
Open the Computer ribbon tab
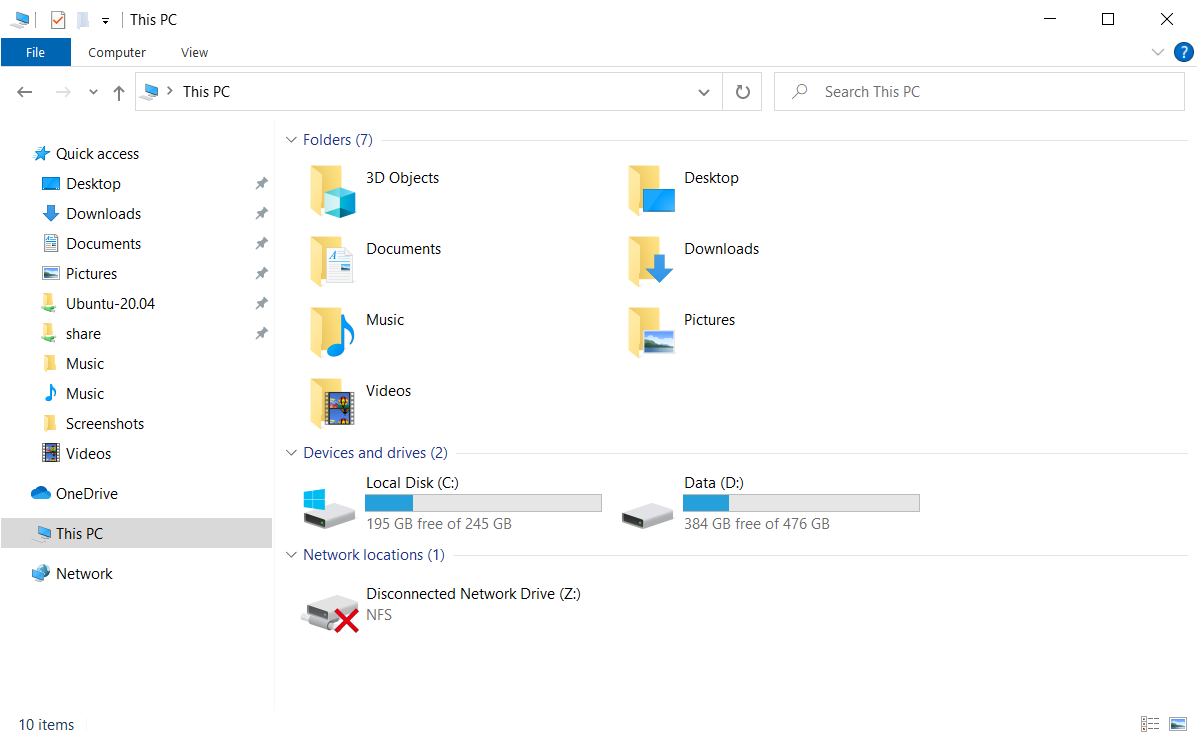point(117,52)
